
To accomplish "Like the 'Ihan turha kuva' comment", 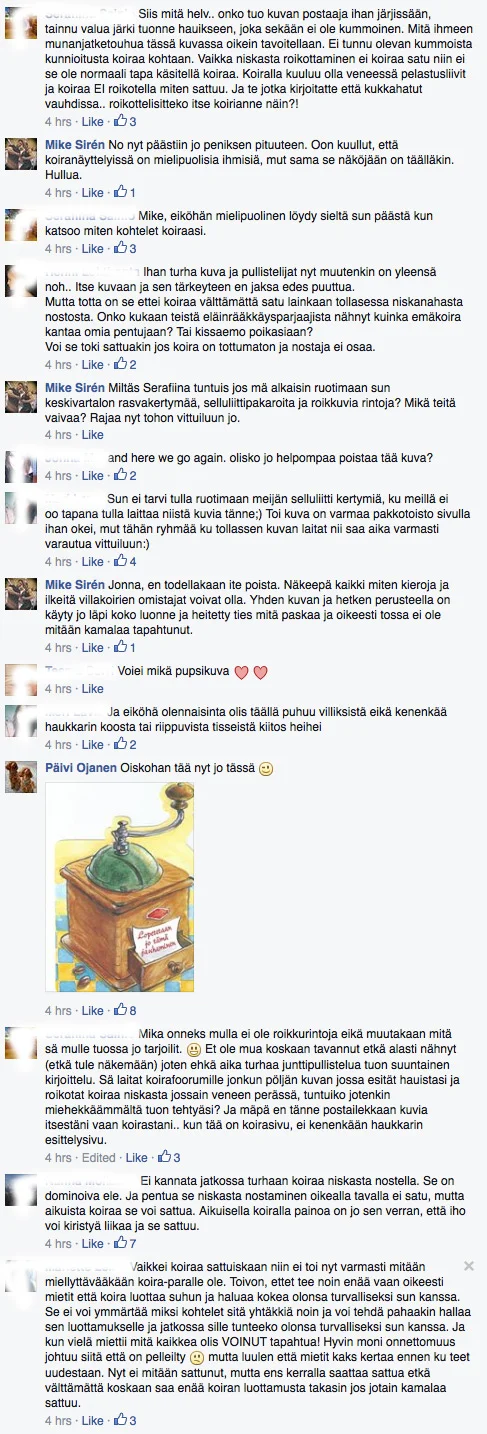I will (x=92, y=365).
